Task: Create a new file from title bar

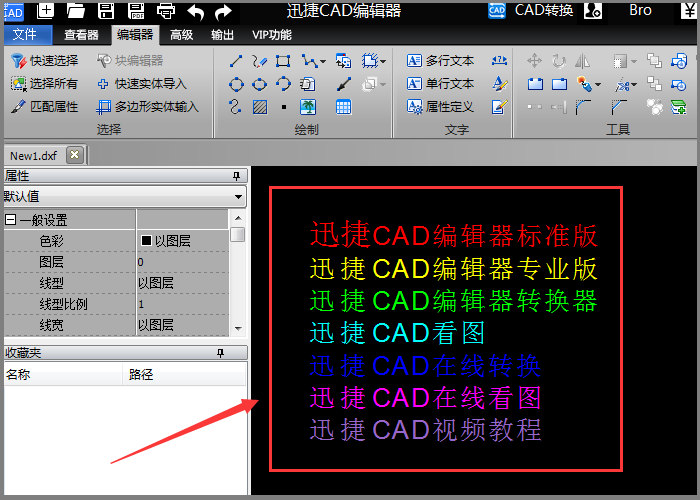Action: click(45, 11)
